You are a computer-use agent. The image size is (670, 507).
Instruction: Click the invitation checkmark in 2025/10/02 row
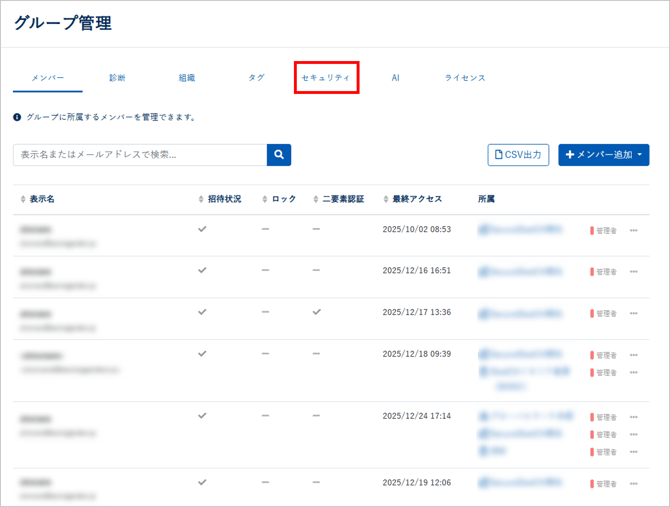tap(202, 229)
